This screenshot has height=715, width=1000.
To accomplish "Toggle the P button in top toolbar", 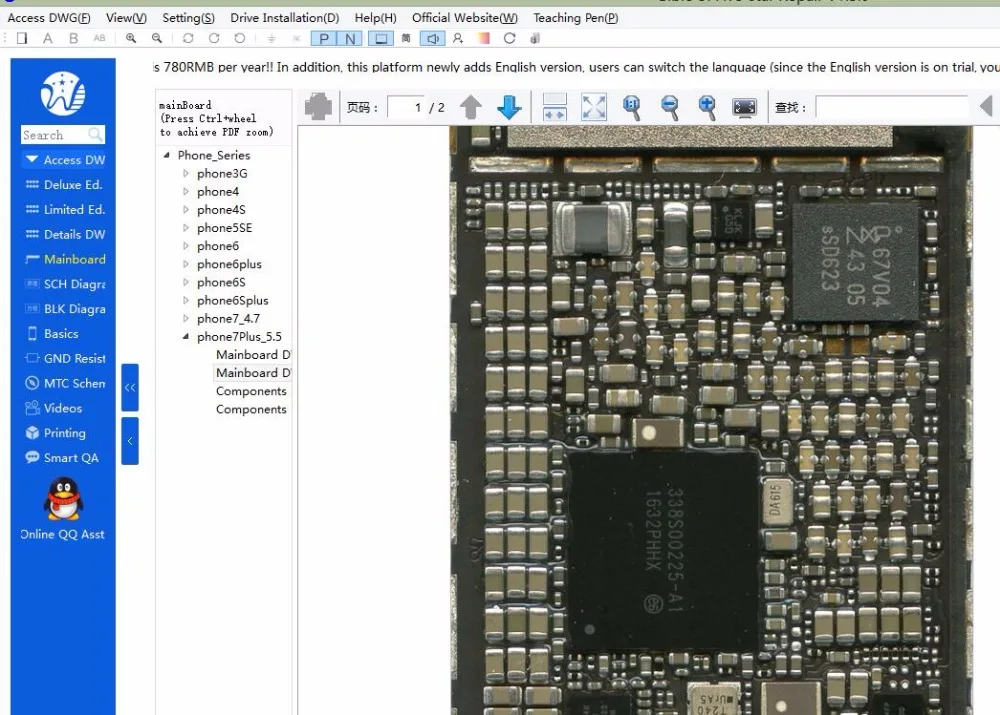I will point(324,39).
